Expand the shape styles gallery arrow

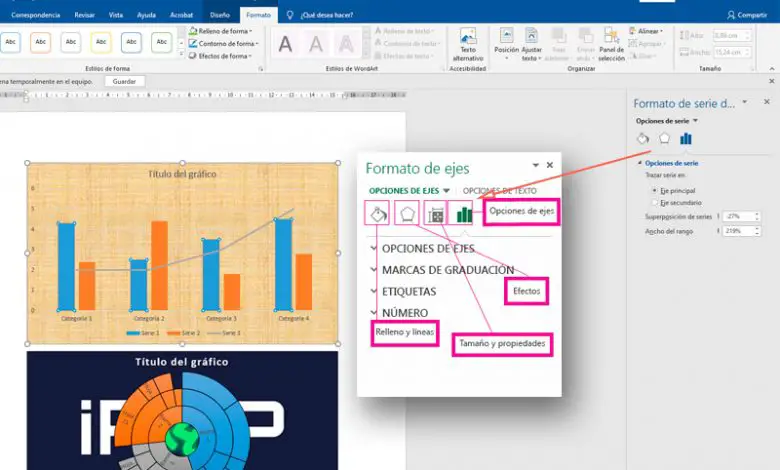coord(181,54)
